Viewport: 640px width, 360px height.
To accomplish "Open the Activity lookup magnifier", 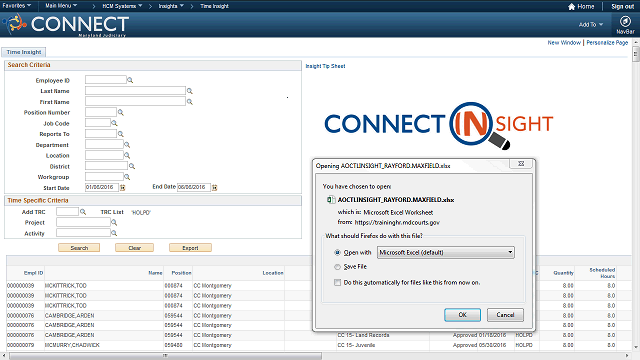I will pos(114,233).
